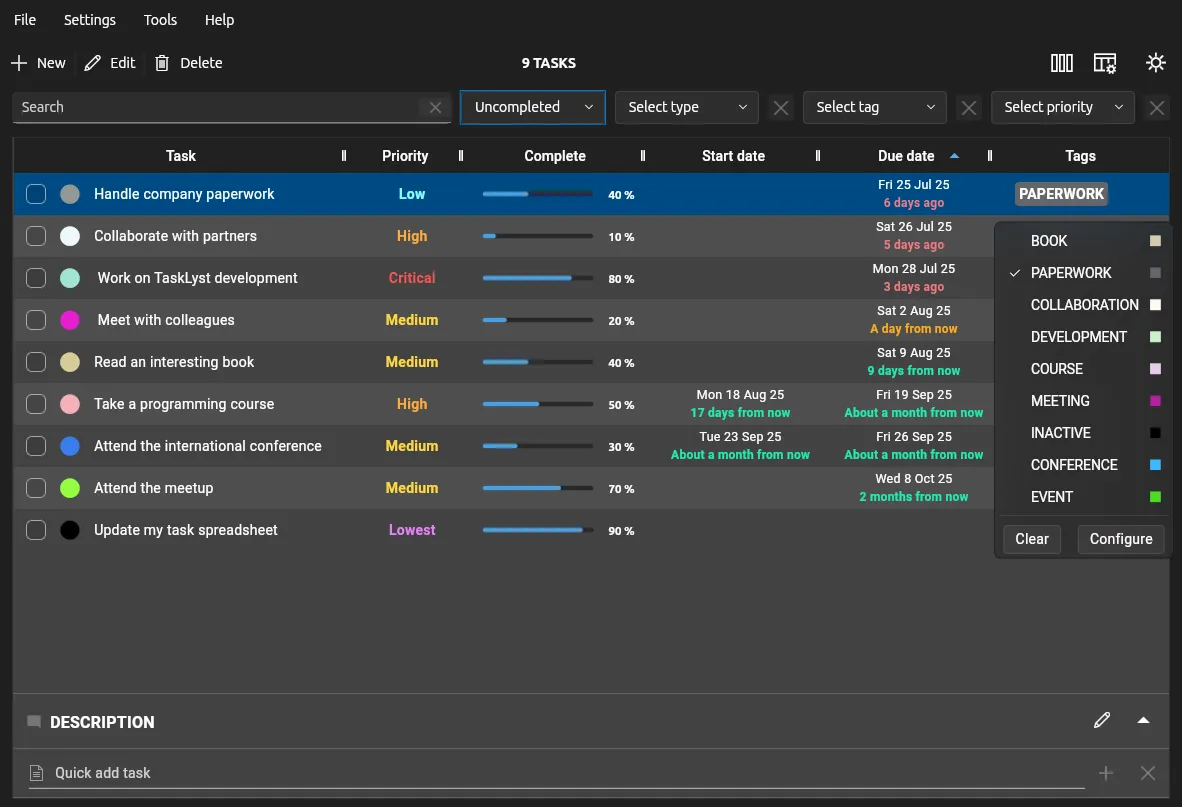Click the New task plus icon
This screenshot has width=1182, height=807.
pos(19,63)
